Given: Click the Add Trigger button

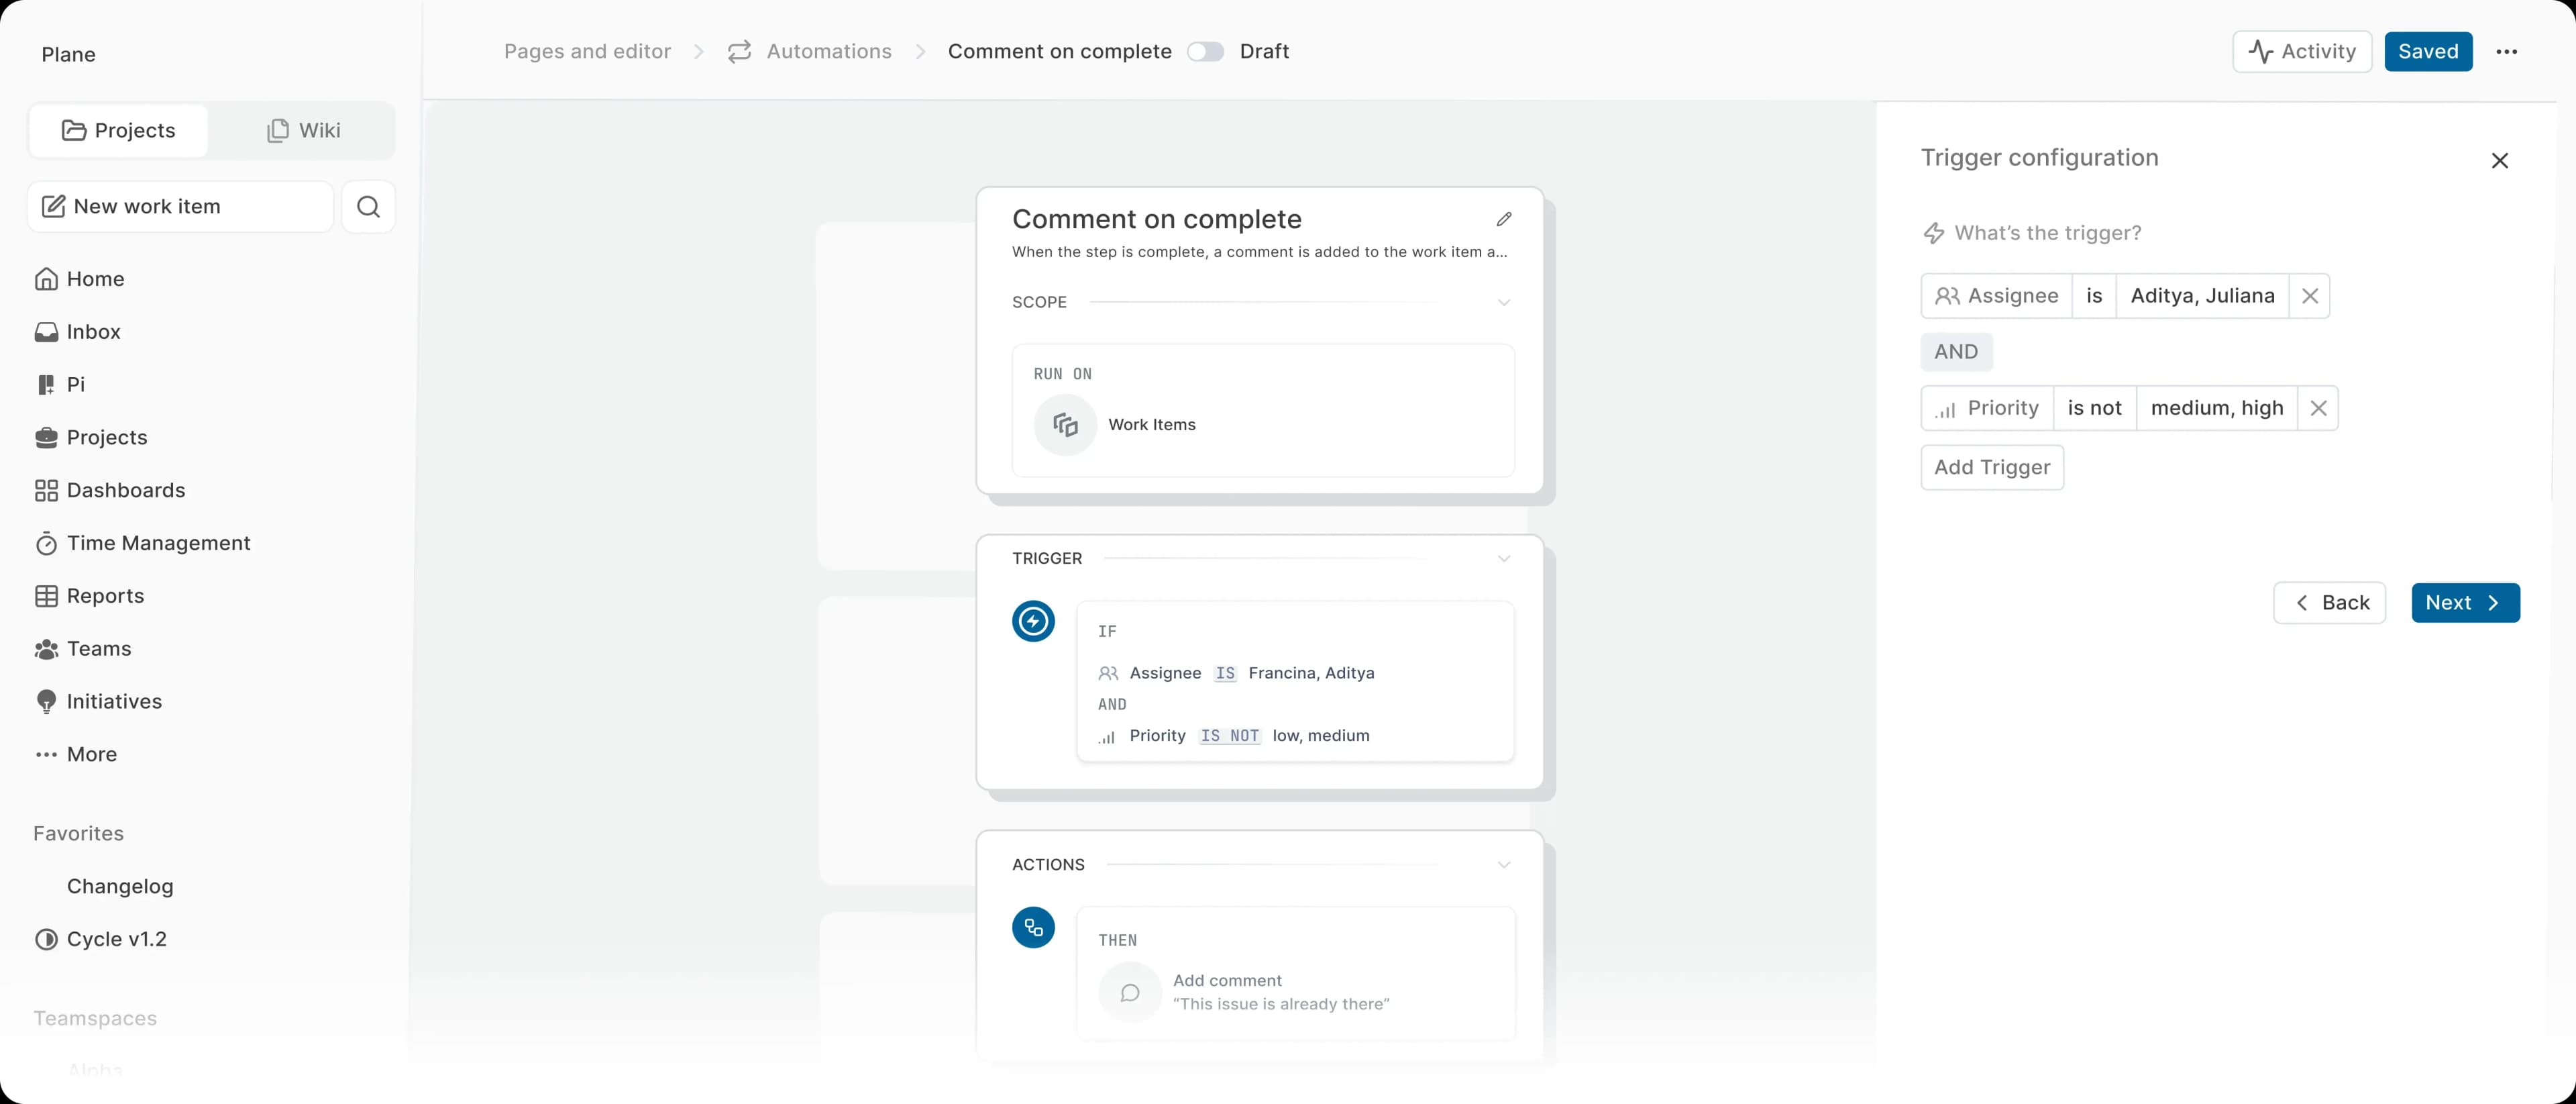Looking at the screenshot, I should (x=1991, y=467).
